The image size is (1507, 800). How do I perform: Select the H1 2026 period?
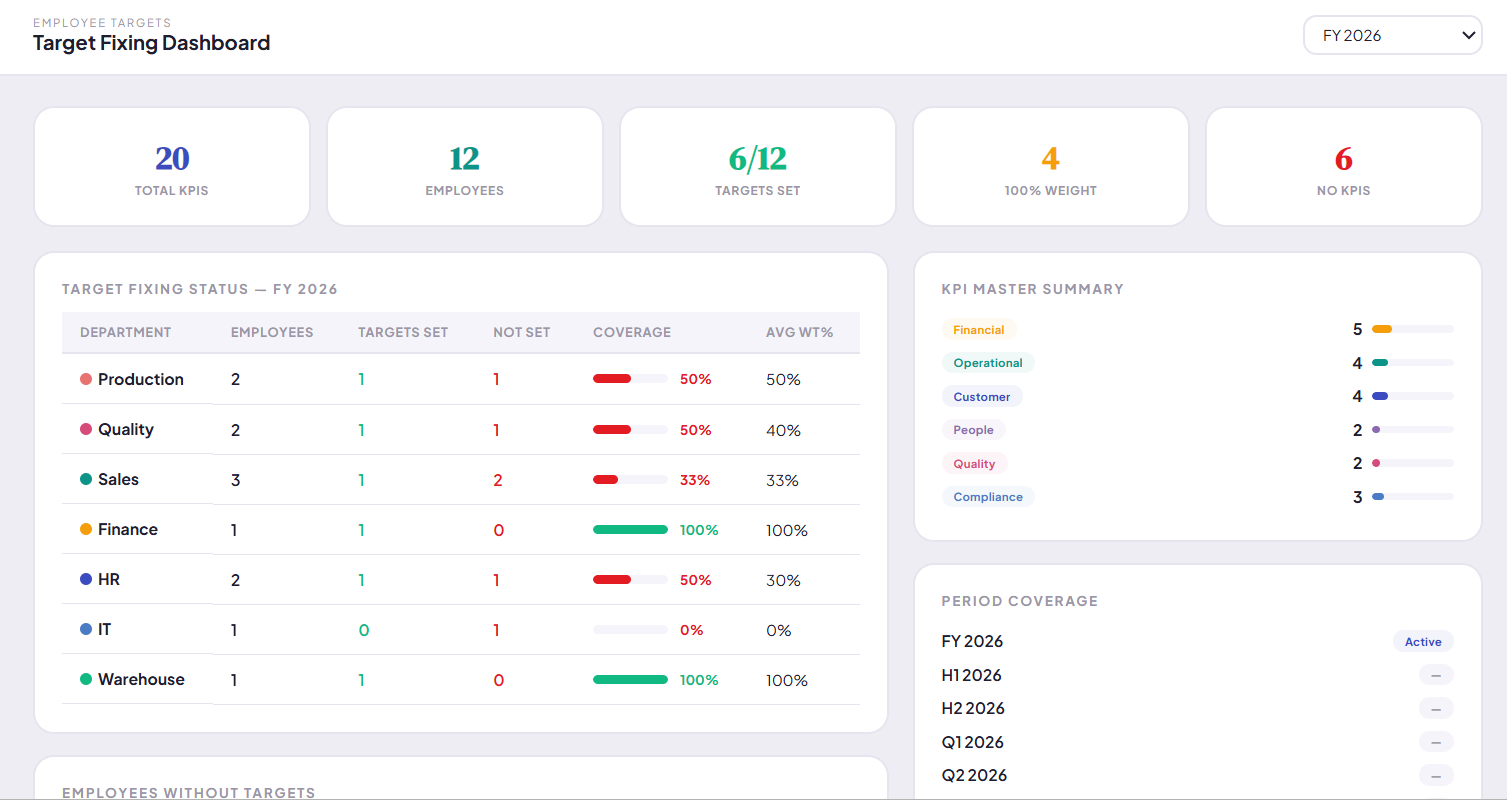972,675
